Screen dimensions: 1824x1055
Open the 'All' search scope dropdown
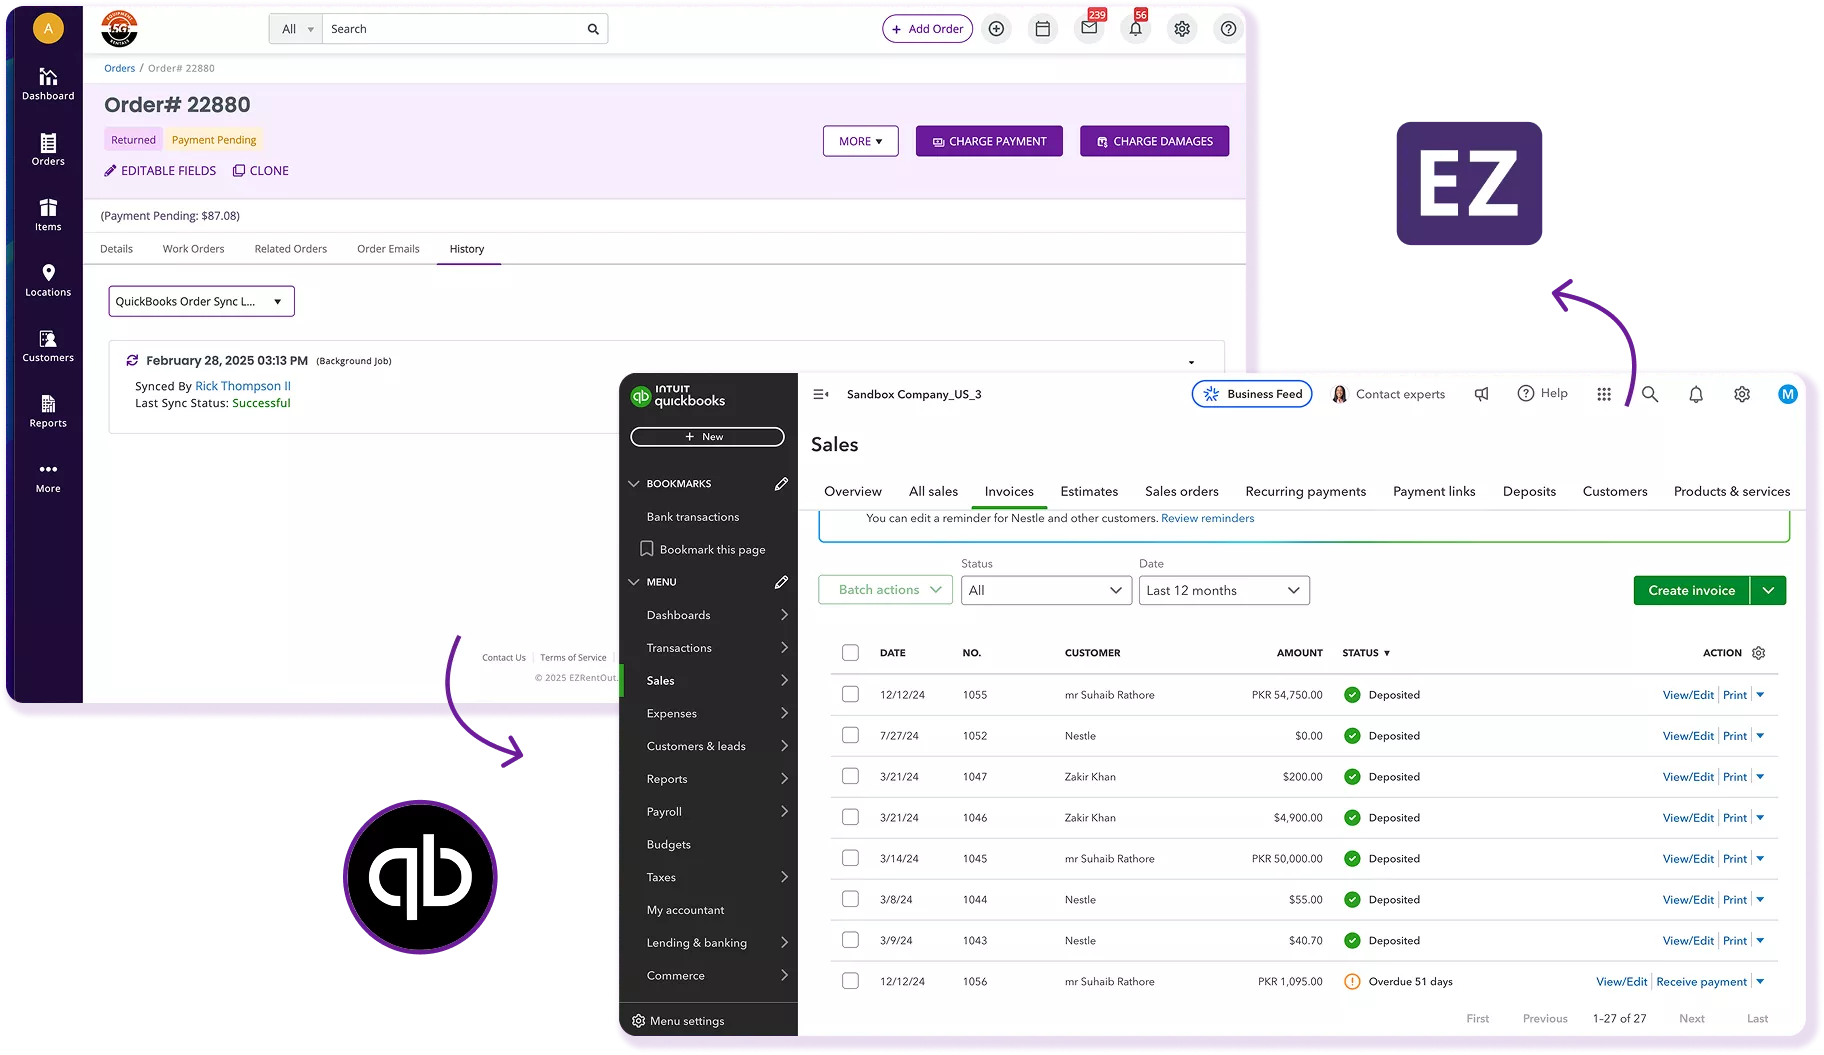click(x=296, y=29)
